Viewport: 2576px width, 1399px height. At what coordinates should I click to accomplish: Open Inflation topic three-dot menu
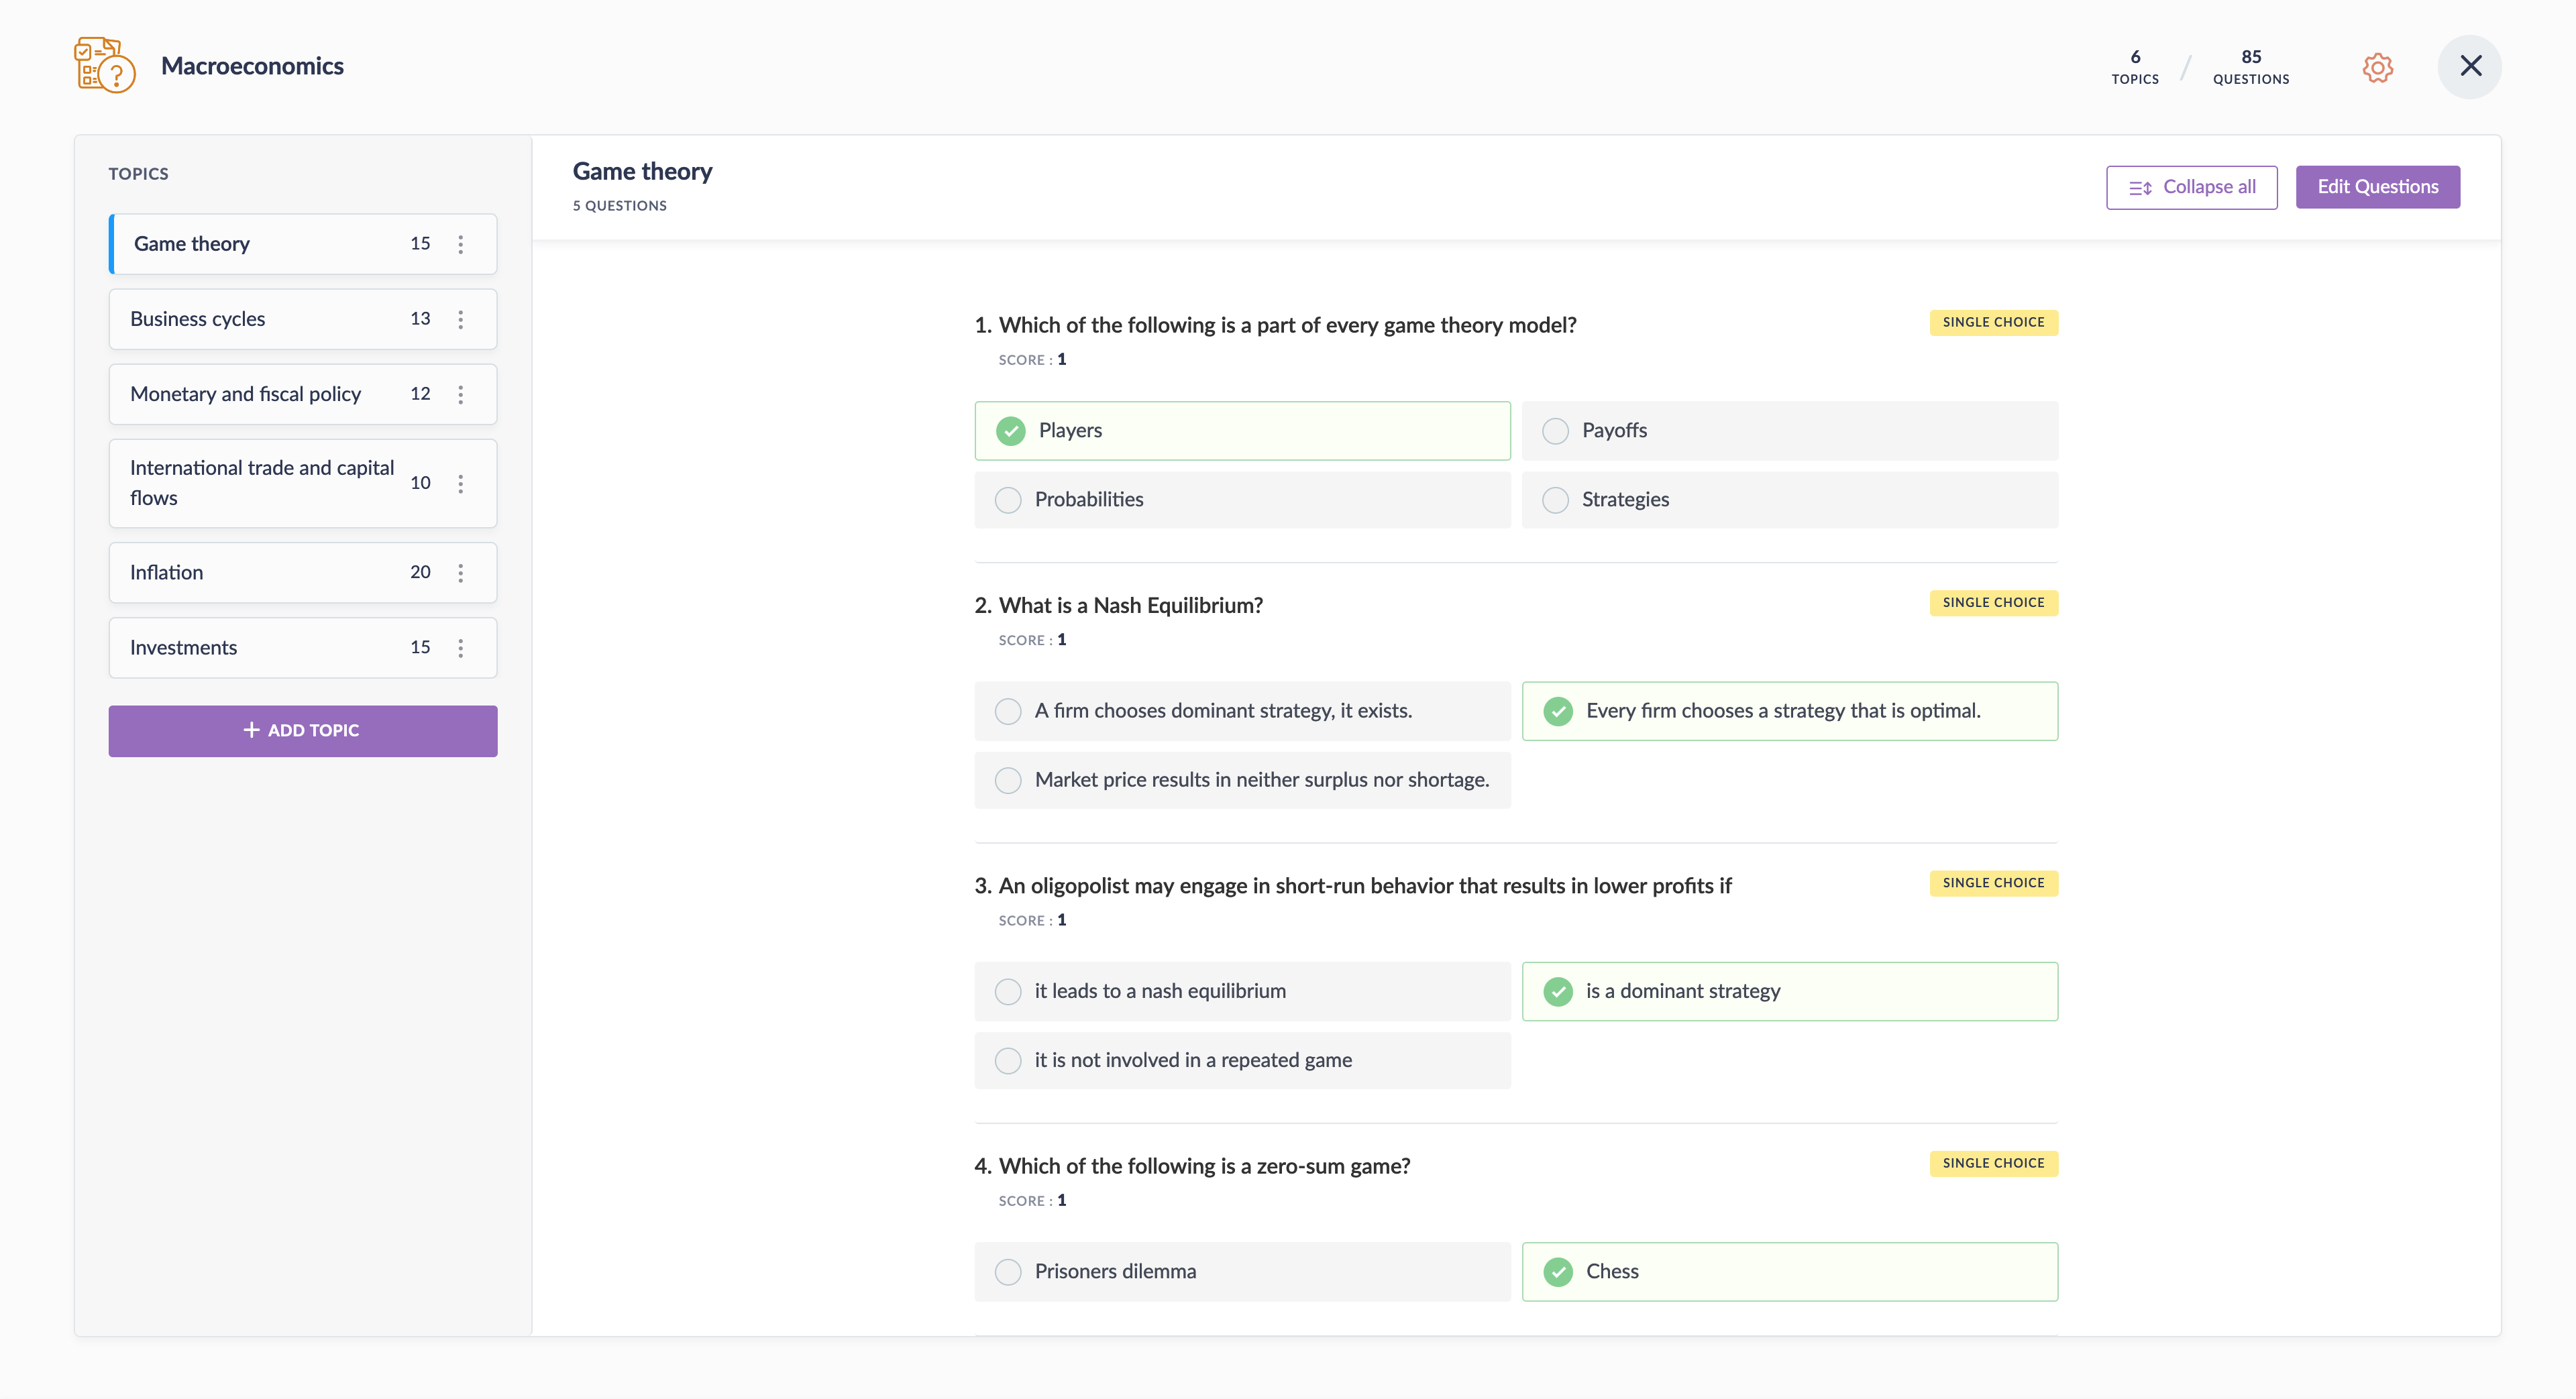(x=460, y=572)
